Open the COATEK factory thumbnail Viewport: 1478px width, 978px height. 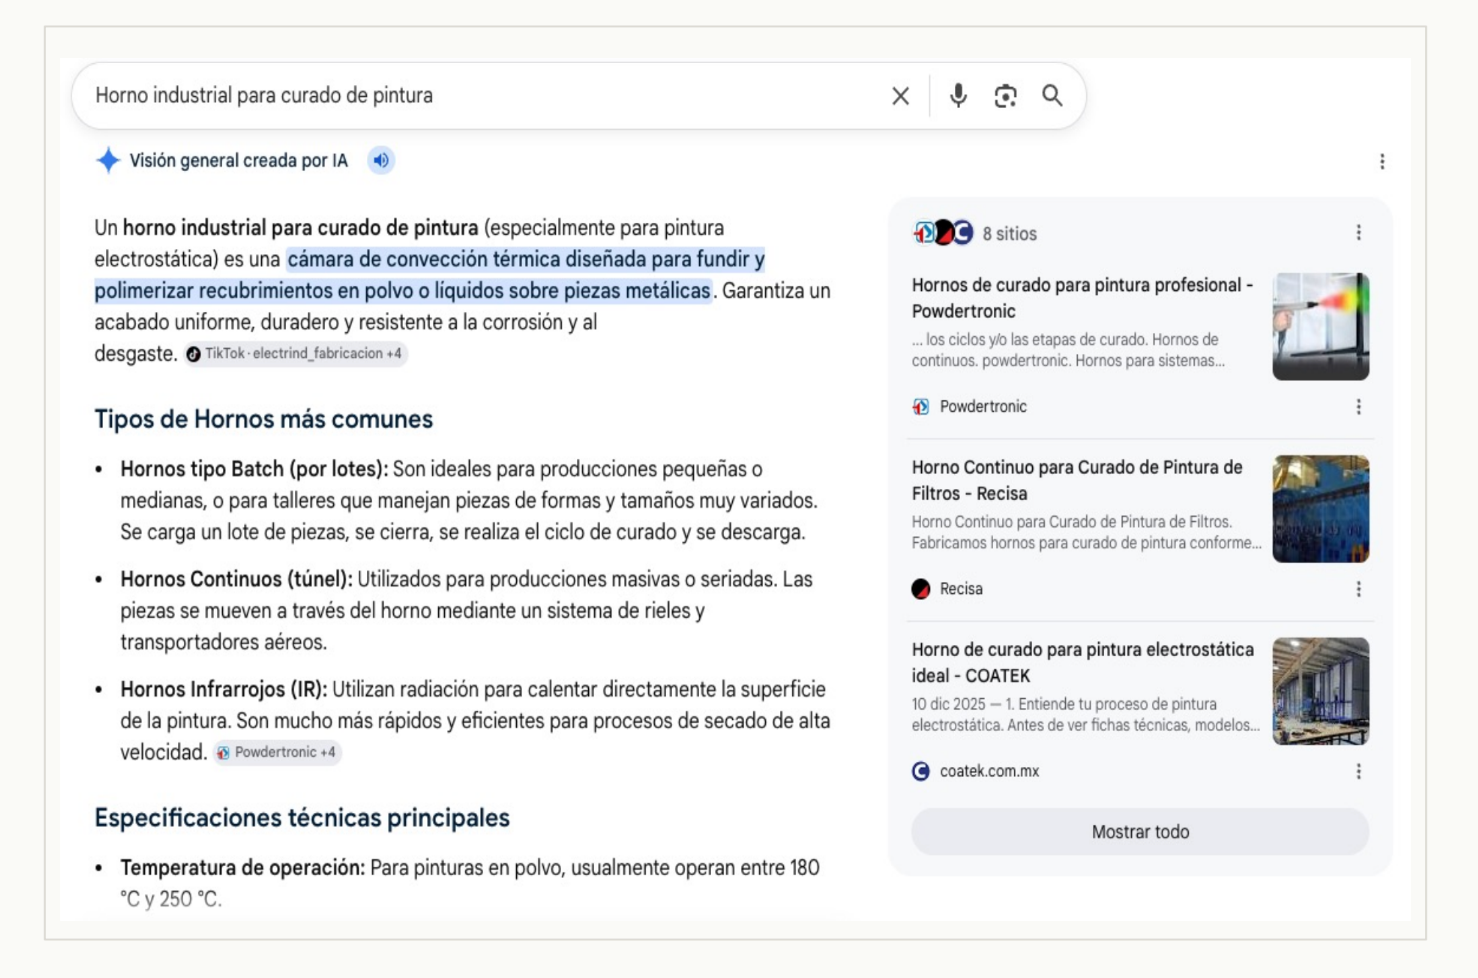pyautogui.click(x=1320, y=691)
